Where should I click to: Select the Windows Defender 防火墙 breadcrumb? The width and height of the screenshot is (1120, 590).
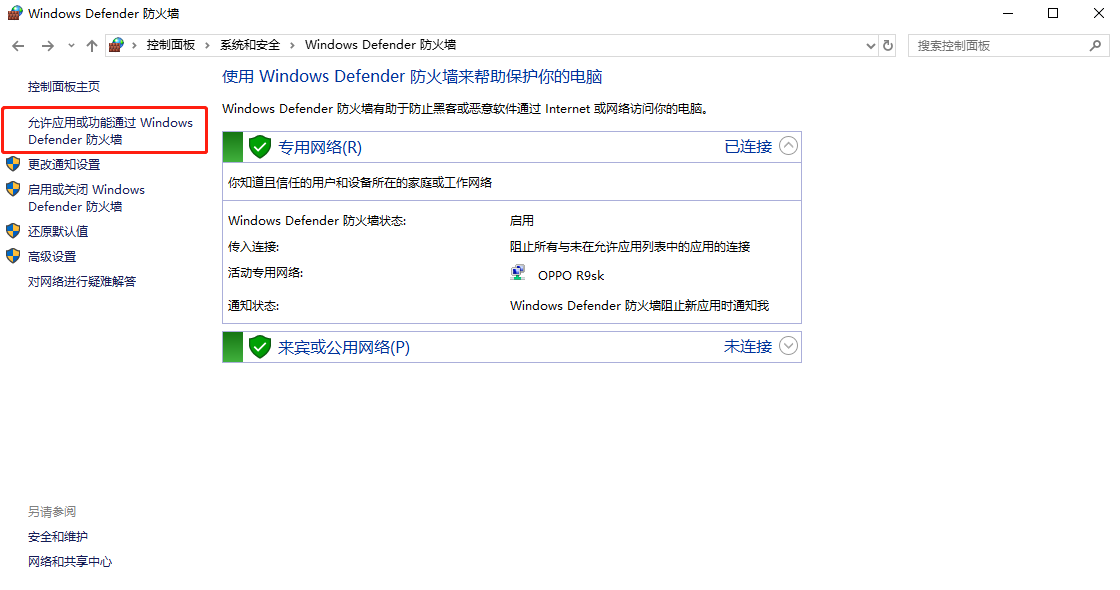pyautogui.click(x=380, y=45)
